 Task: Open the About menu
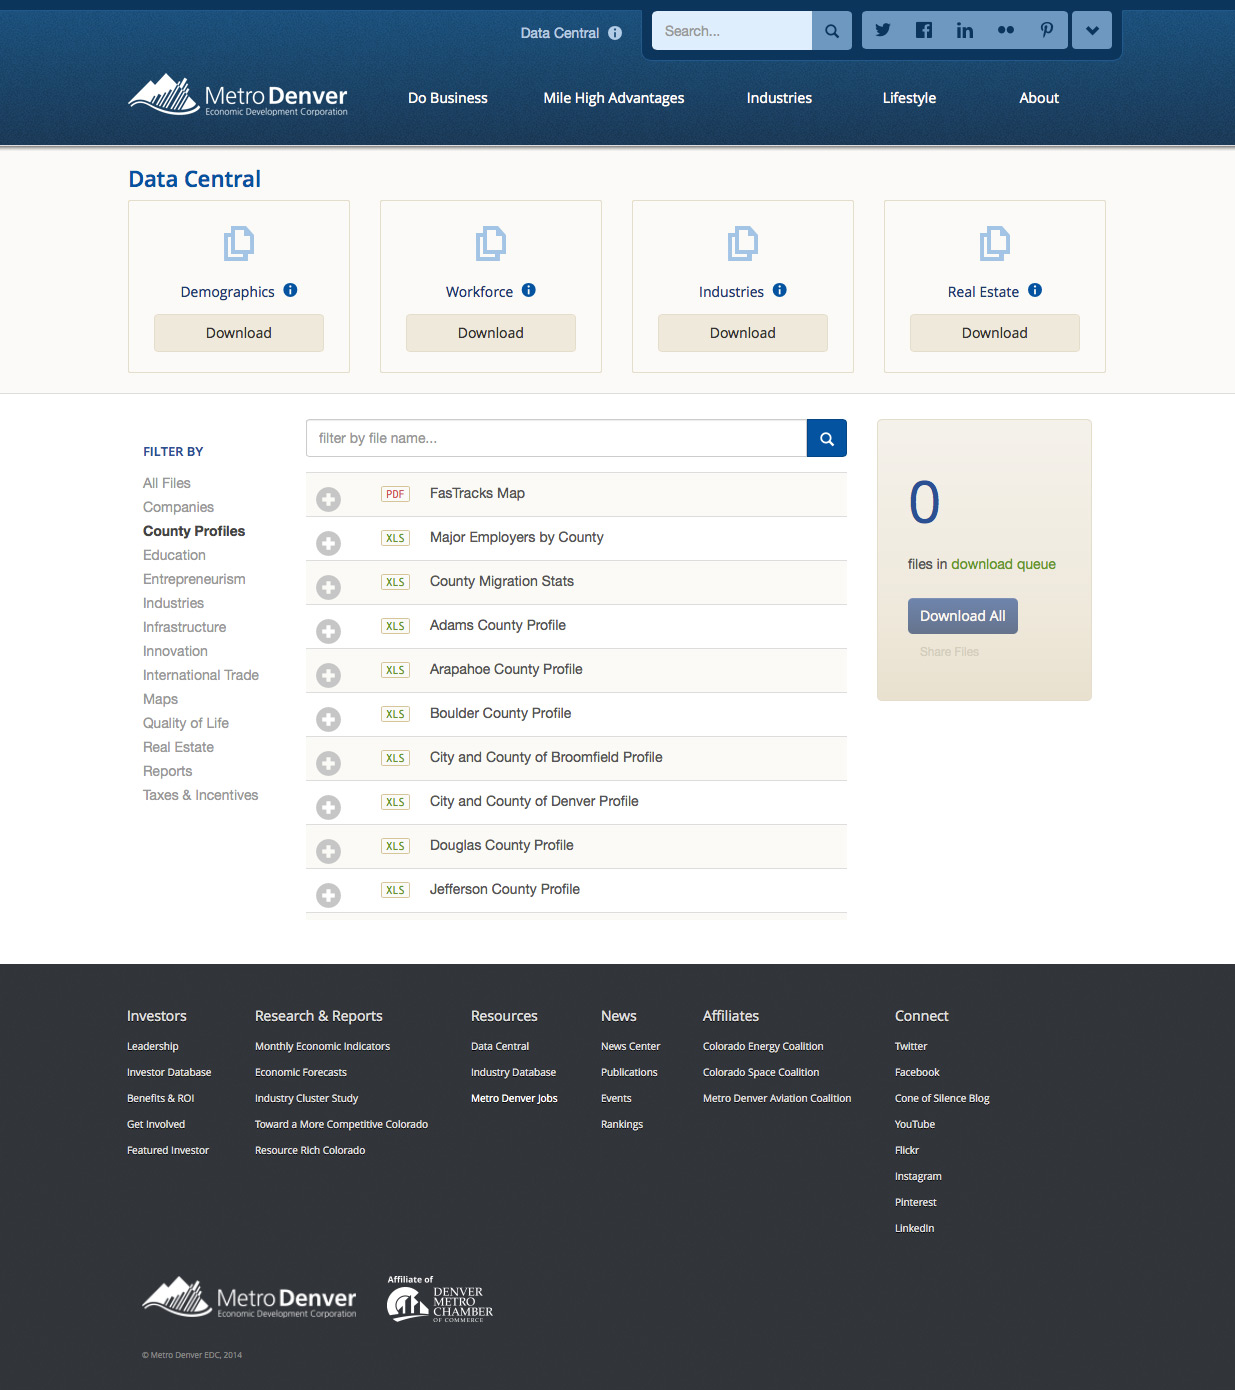pyautogui.click(x=1039, y=98)
